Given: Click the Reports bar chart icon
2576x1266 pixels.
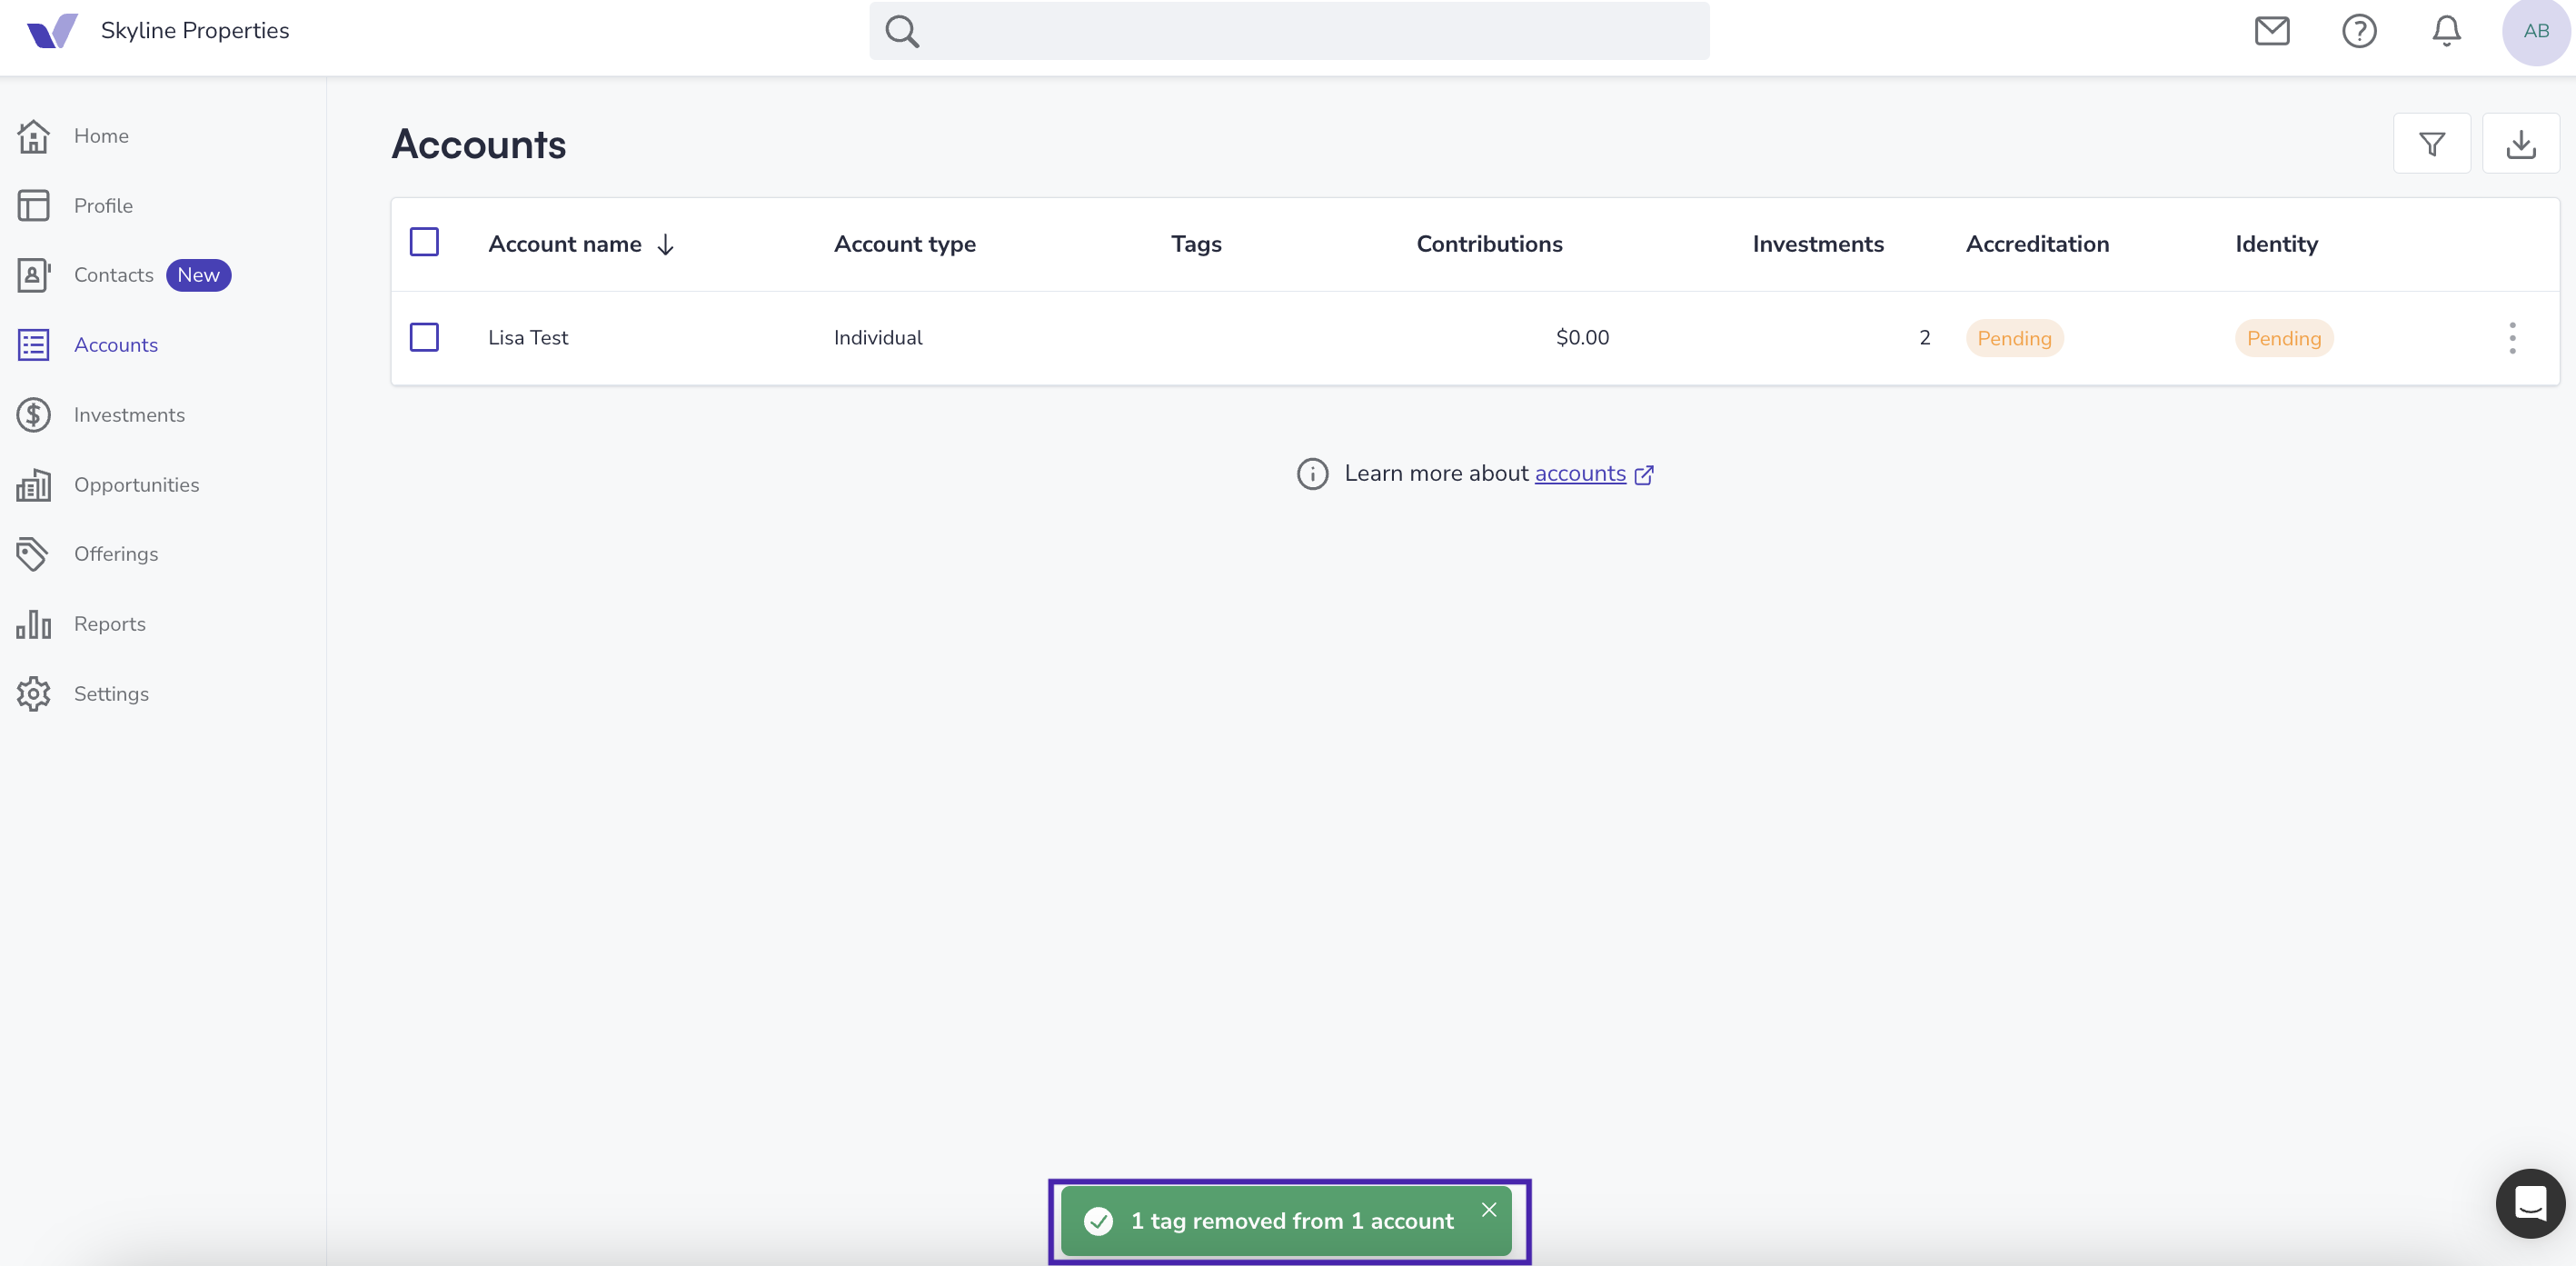Looking at the screenshot, I should (x=33, y=624).
